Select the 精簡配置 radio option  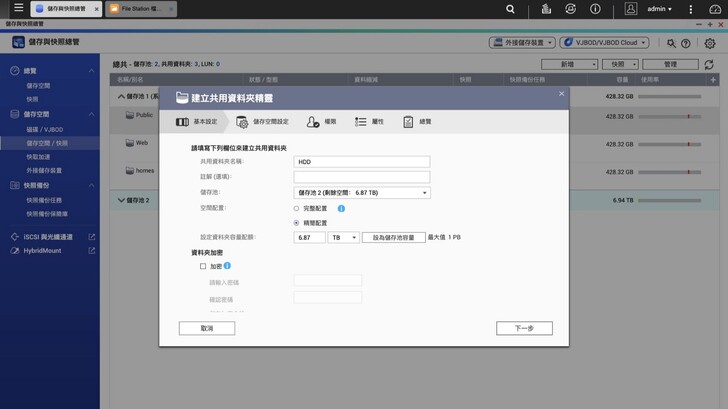297,223
